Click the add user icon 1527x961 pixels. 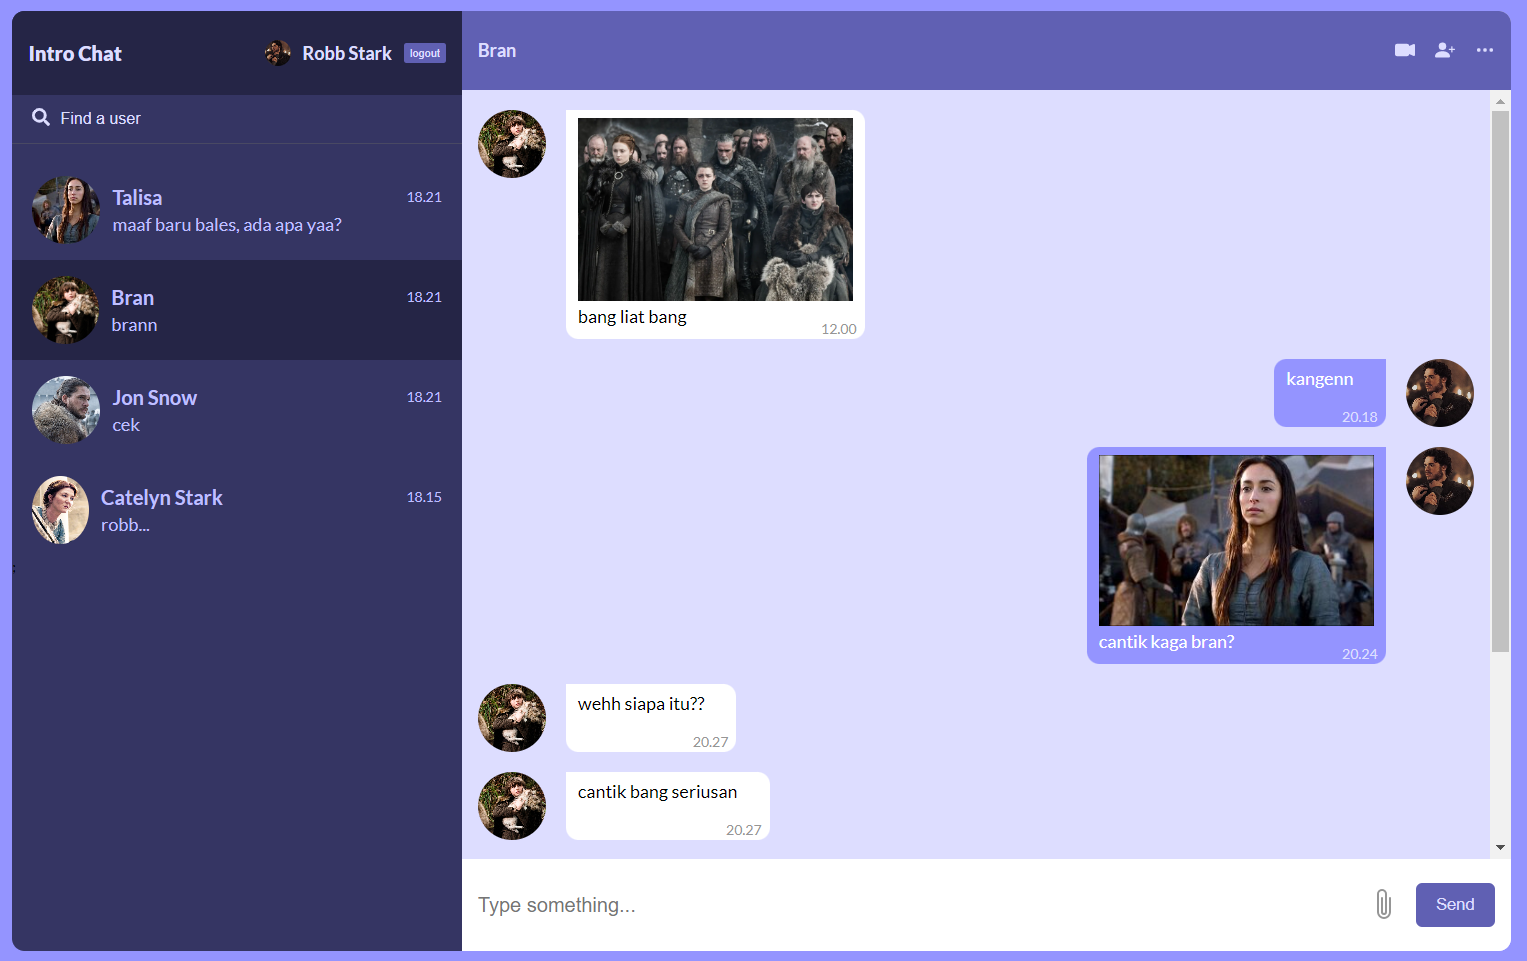click(x=1444, y=50)
